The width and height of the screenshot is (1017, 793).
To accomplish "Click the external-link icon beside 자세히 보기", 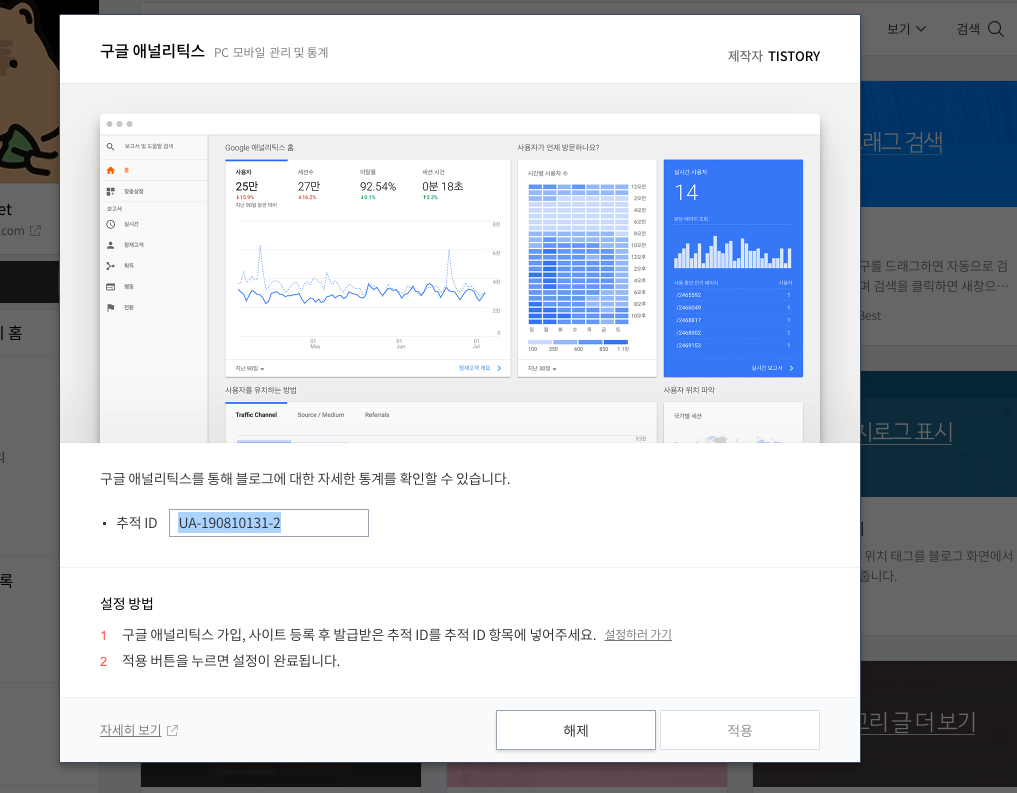I will click(173, 730).
